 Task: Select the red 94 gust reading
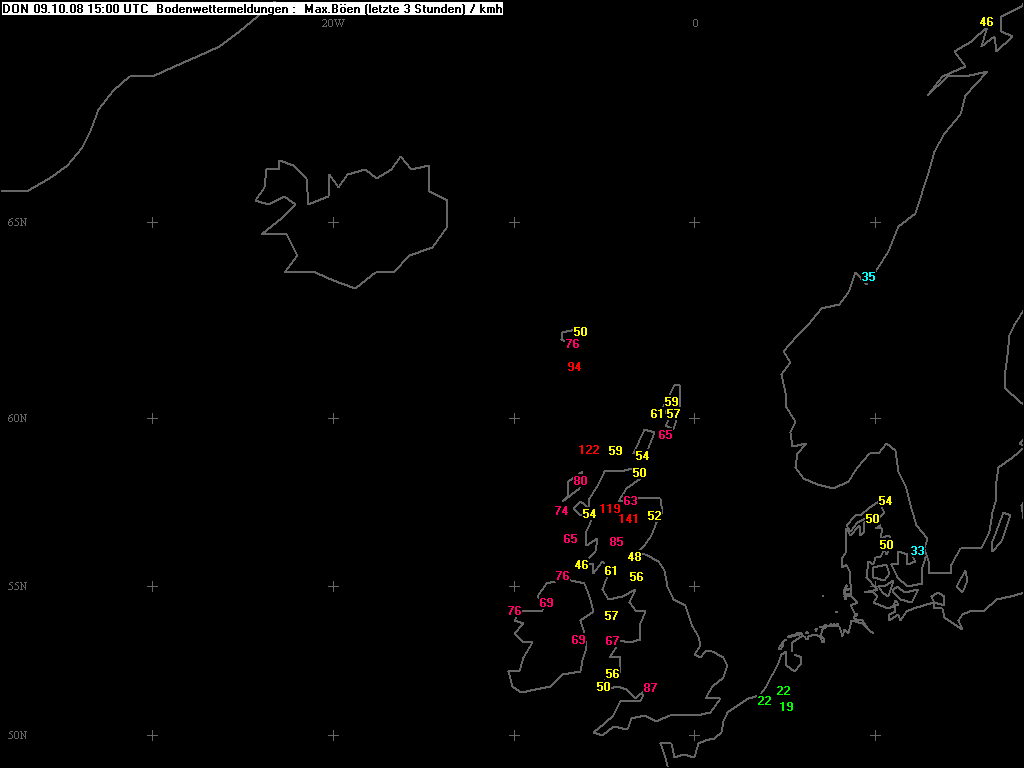[574, 367]
